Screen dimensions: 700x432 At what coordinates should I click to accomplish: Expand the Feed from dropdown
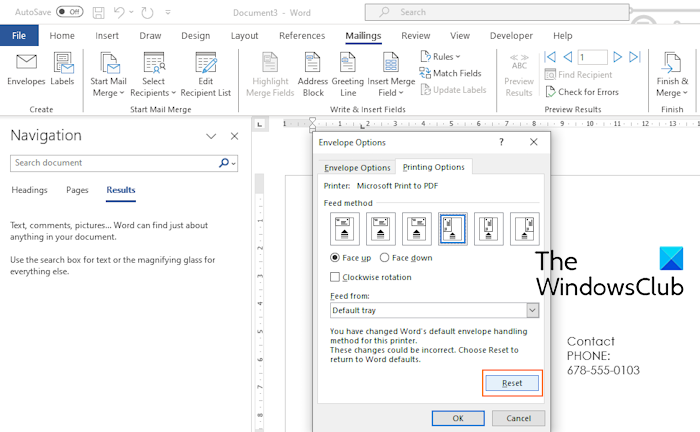pos(532,311)
